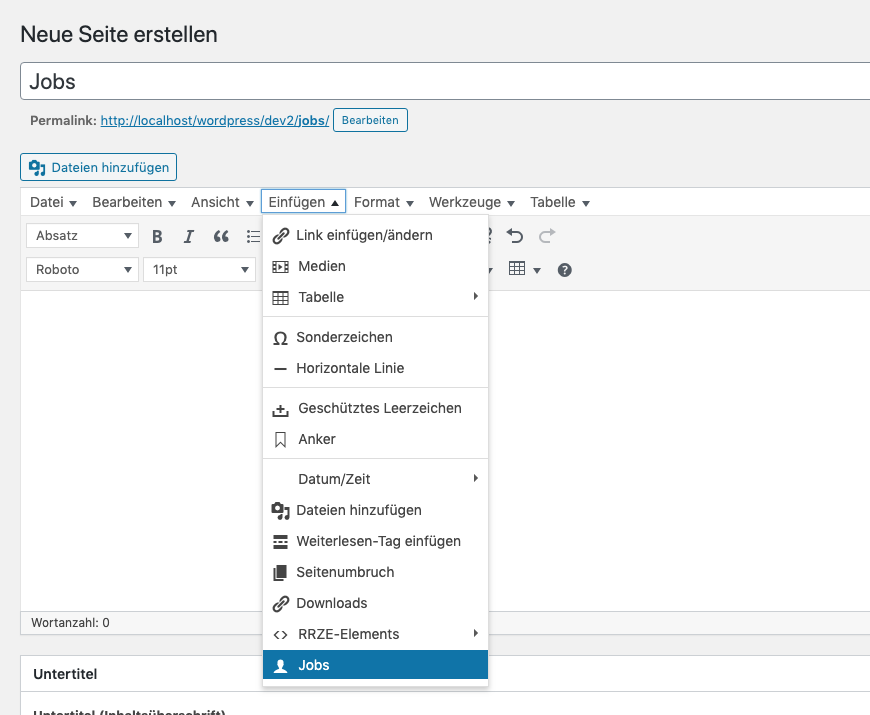This screenshot has height=715, width=870.
Task: Click the Undo arrow icon
Action: click(515, 236)
